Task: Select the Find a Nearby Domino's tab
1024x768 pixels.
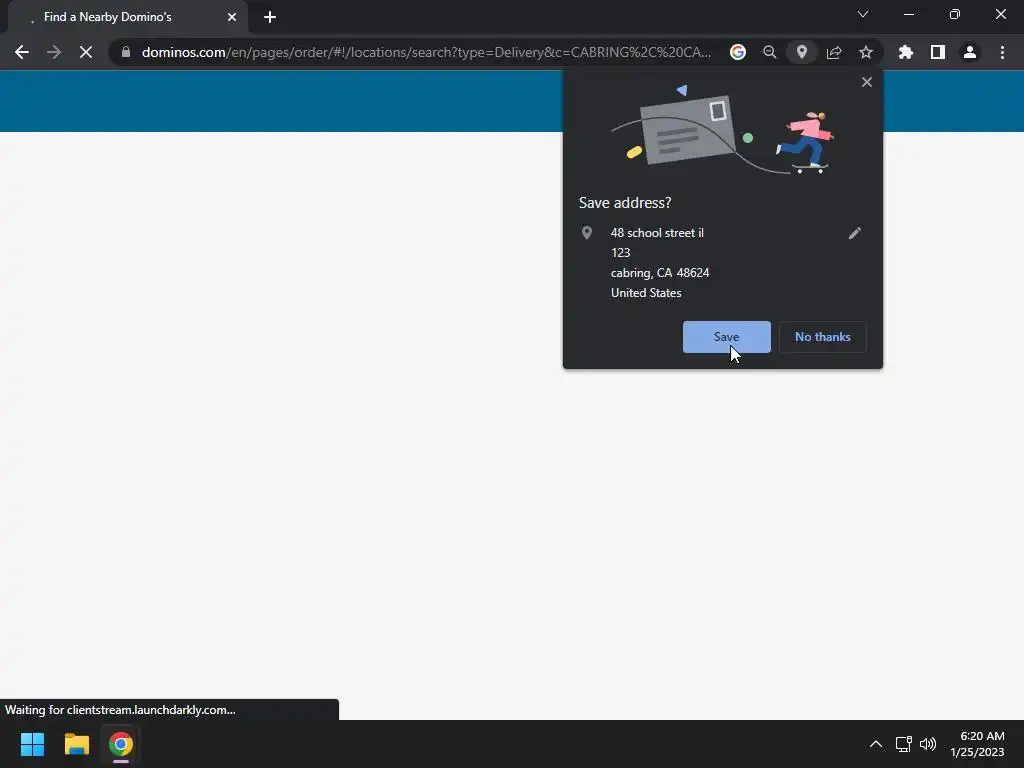Action: click(x=127, y=17)
